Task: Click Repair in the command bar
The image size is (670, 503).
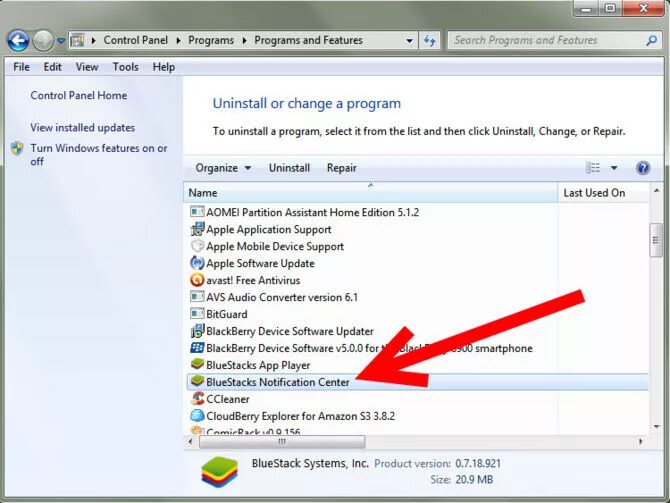Action: pyautogui.click(x=341, y=168)
